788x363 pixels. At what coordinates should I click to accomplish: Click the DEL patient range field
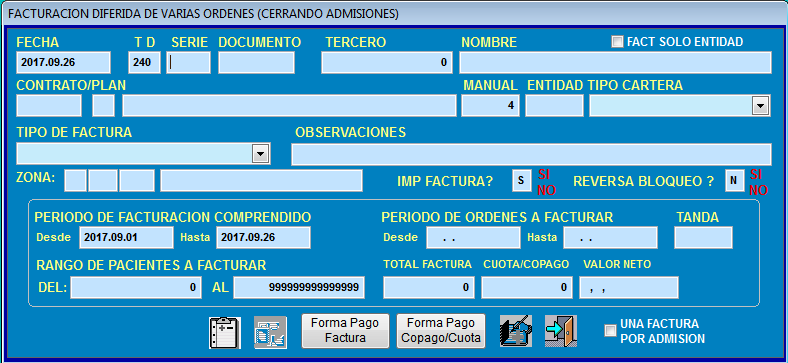[x=136, y=288]
